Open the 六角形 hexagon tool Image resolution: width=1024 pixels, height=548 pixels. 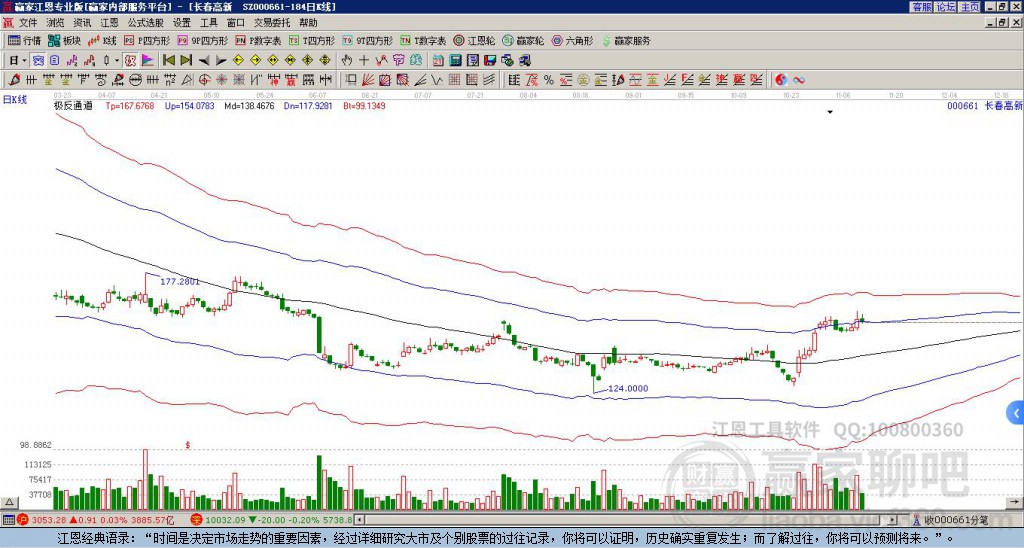click(573, 40)
